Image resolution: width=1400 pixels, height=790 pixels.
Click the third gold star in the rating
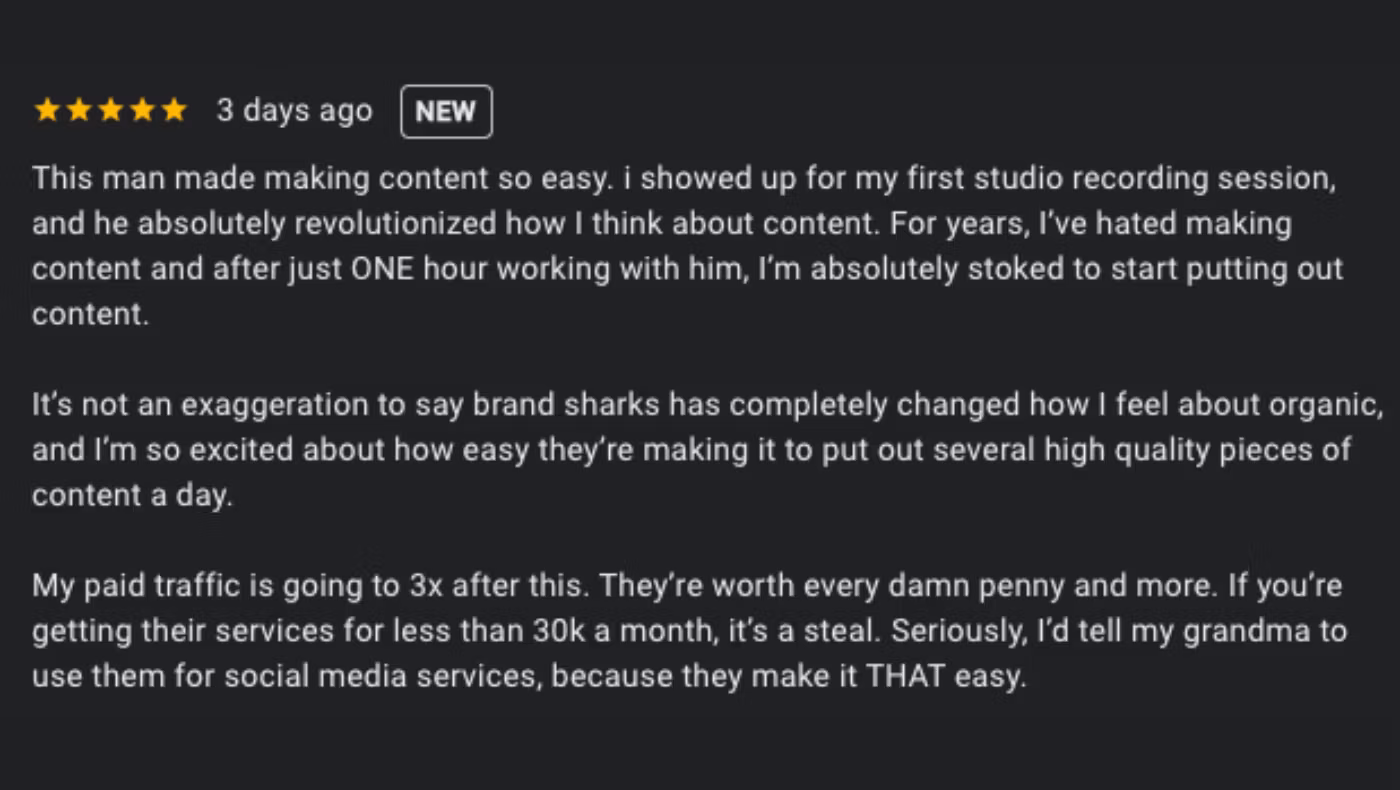(x=110, y=110)
